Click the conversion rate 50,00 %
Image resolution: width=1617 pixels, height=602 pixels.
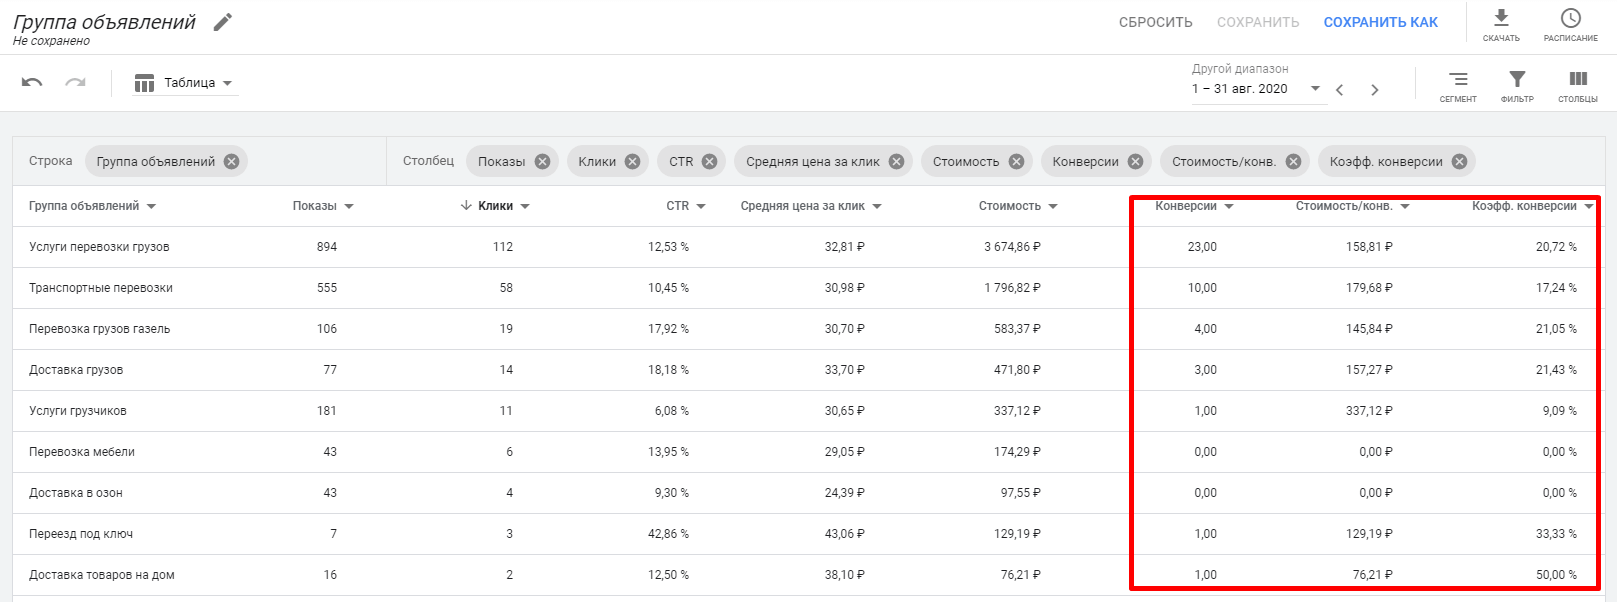click(x=1556, y=575)
